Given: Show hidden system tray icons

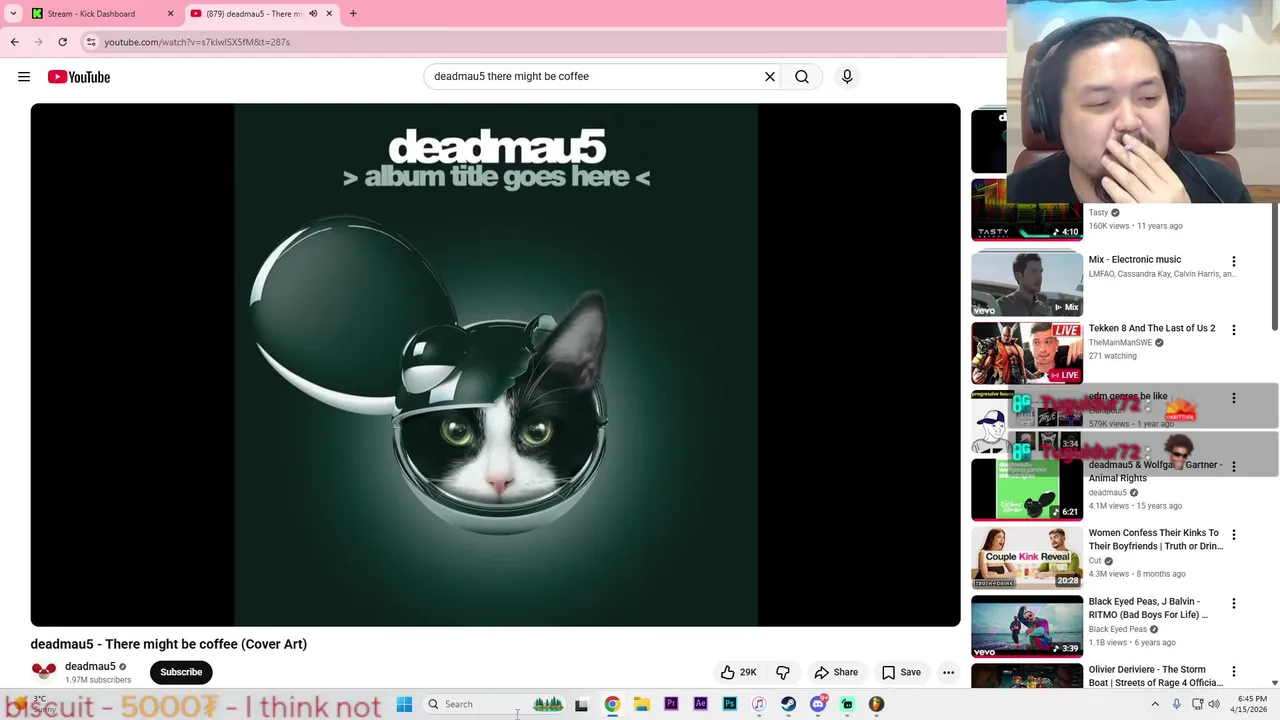Looking at the screenshot, I should point(1155,704).
